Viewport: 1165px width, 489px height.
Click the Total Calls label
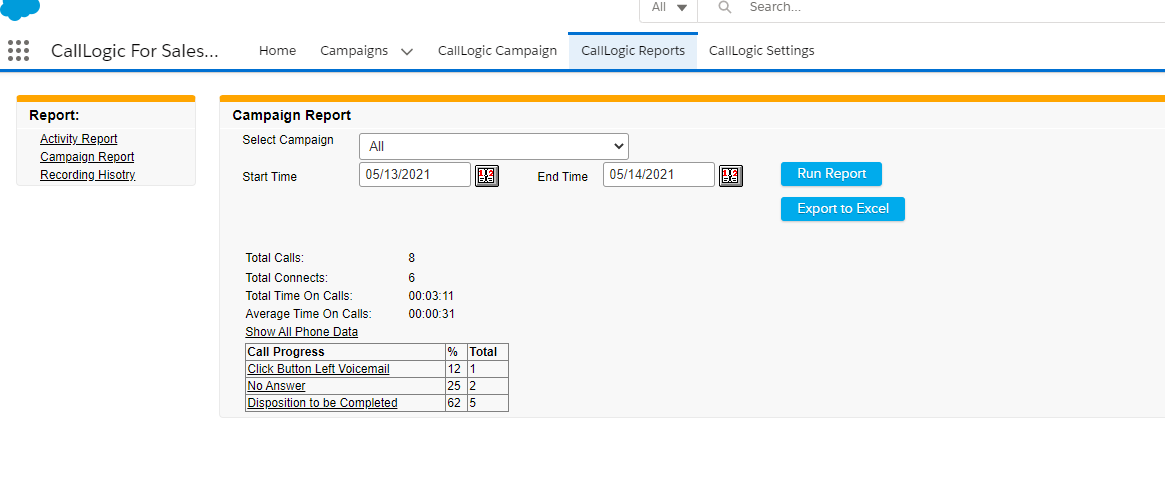point(275,259)
